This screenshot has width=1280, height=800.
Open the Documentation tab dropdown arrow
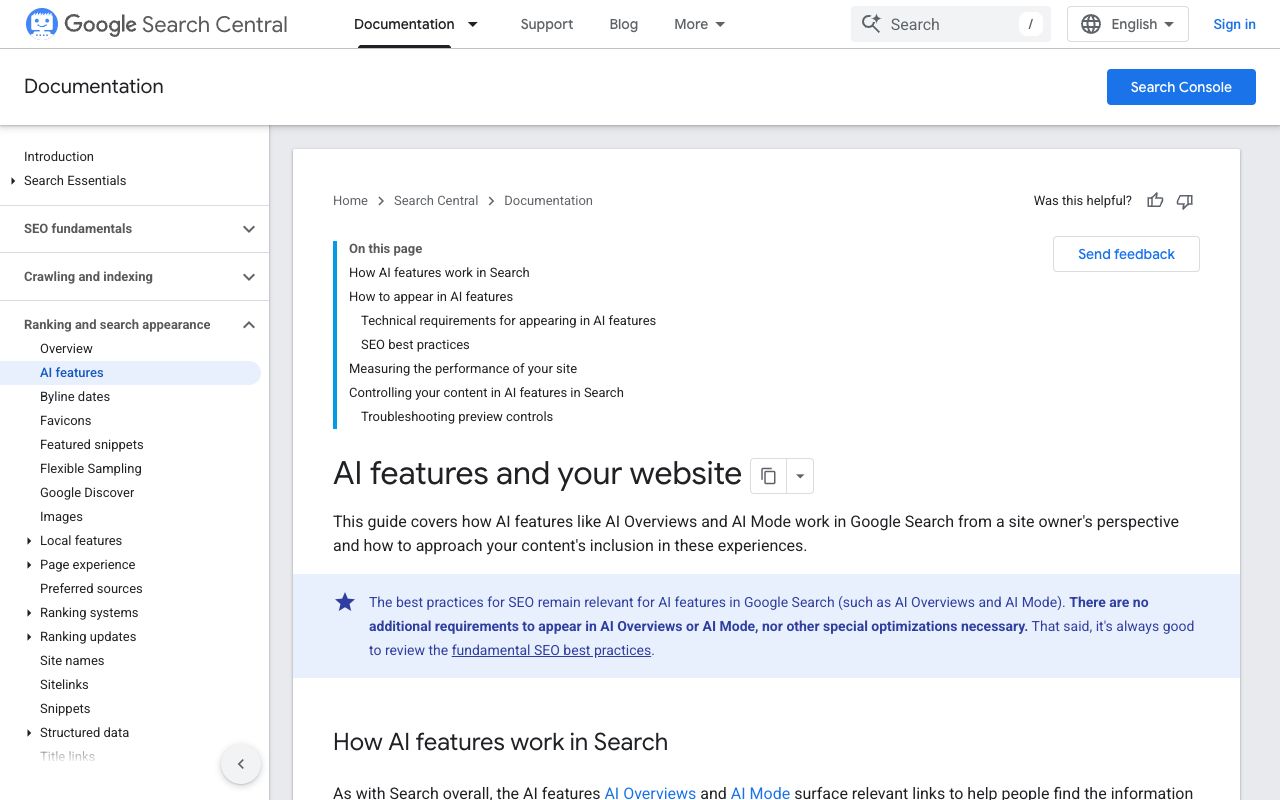tap(473, 24)
